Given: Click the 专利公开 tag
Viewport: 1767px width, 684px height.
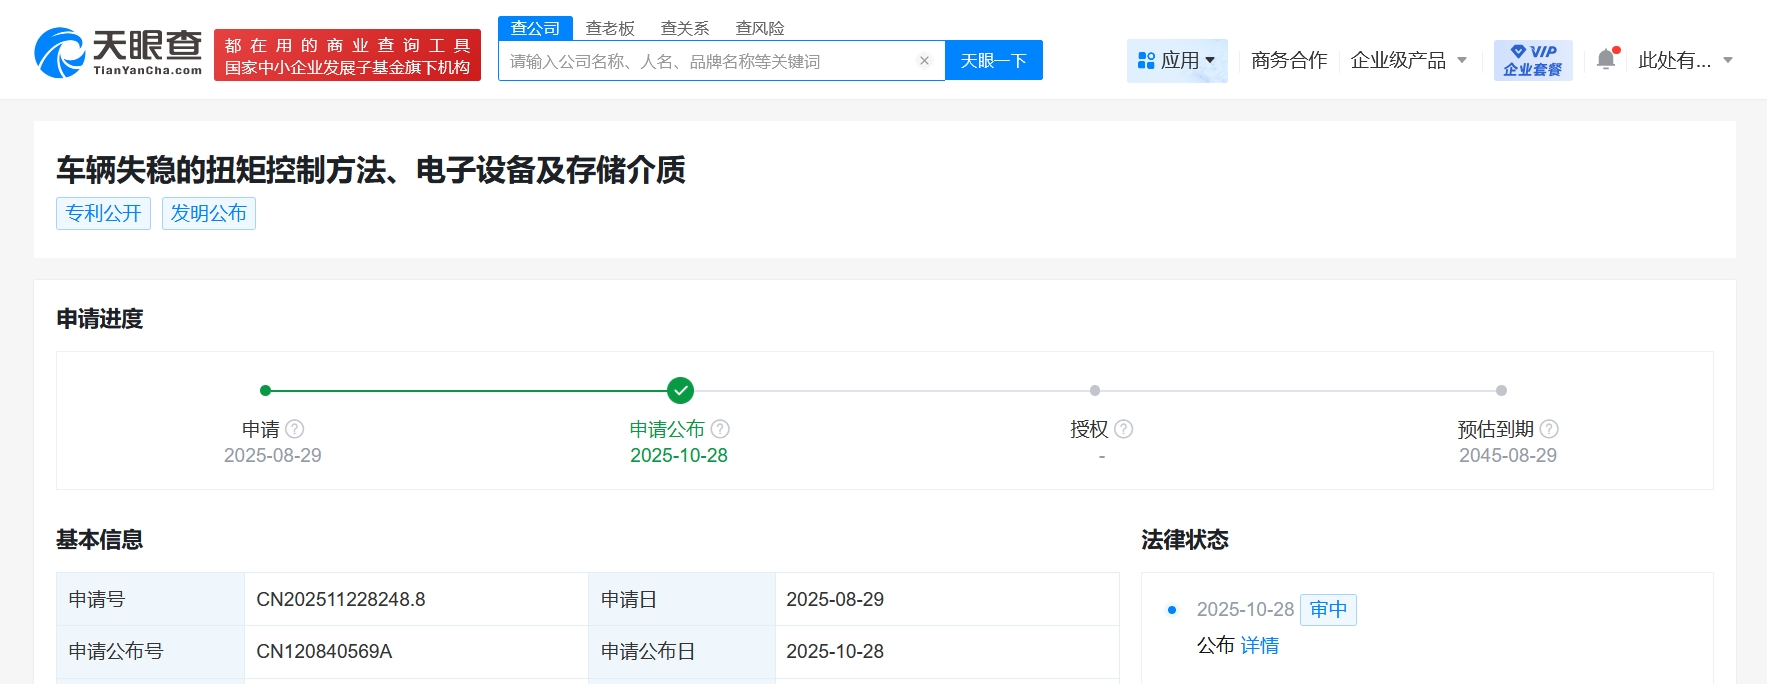Looking at the screenshot, I should 103,213.
